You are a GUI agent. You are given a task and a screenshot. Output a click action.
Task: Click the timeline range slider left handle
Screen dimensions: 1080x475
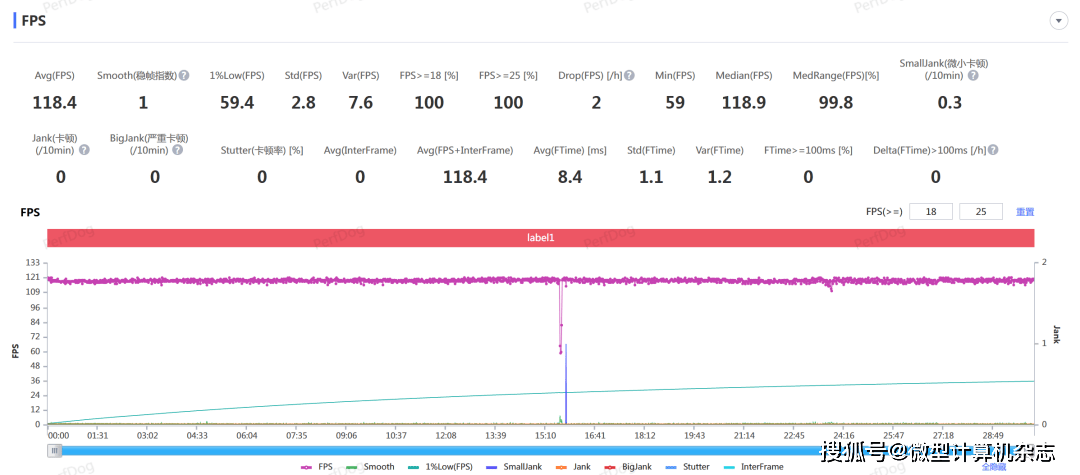pos(55,450)
